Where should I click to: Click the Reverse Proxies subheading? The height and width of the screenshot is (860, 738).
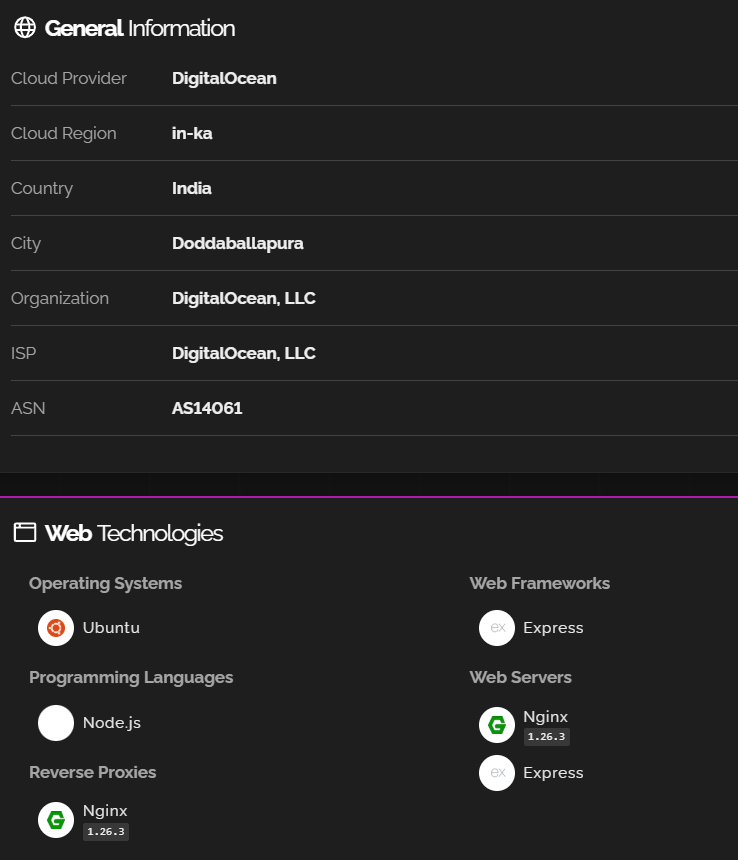coord(93,772)
